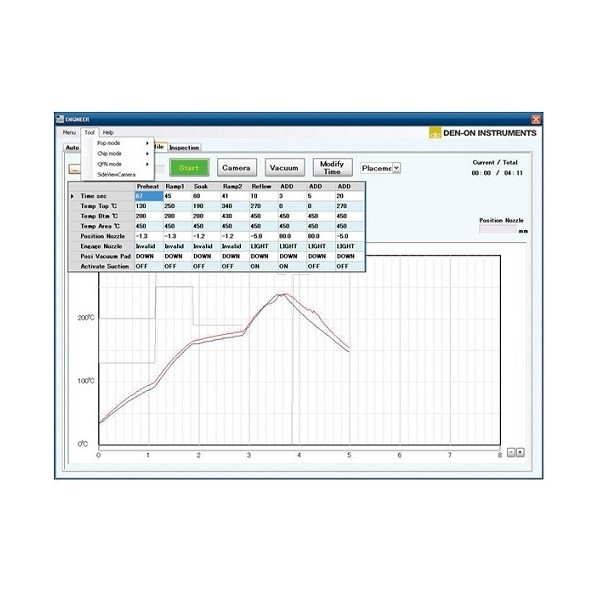Choose SideViewCamera from the Tool menu
The width and height of the screenshot is (600, 600).
pyautogui.click(x=116, y=174)
